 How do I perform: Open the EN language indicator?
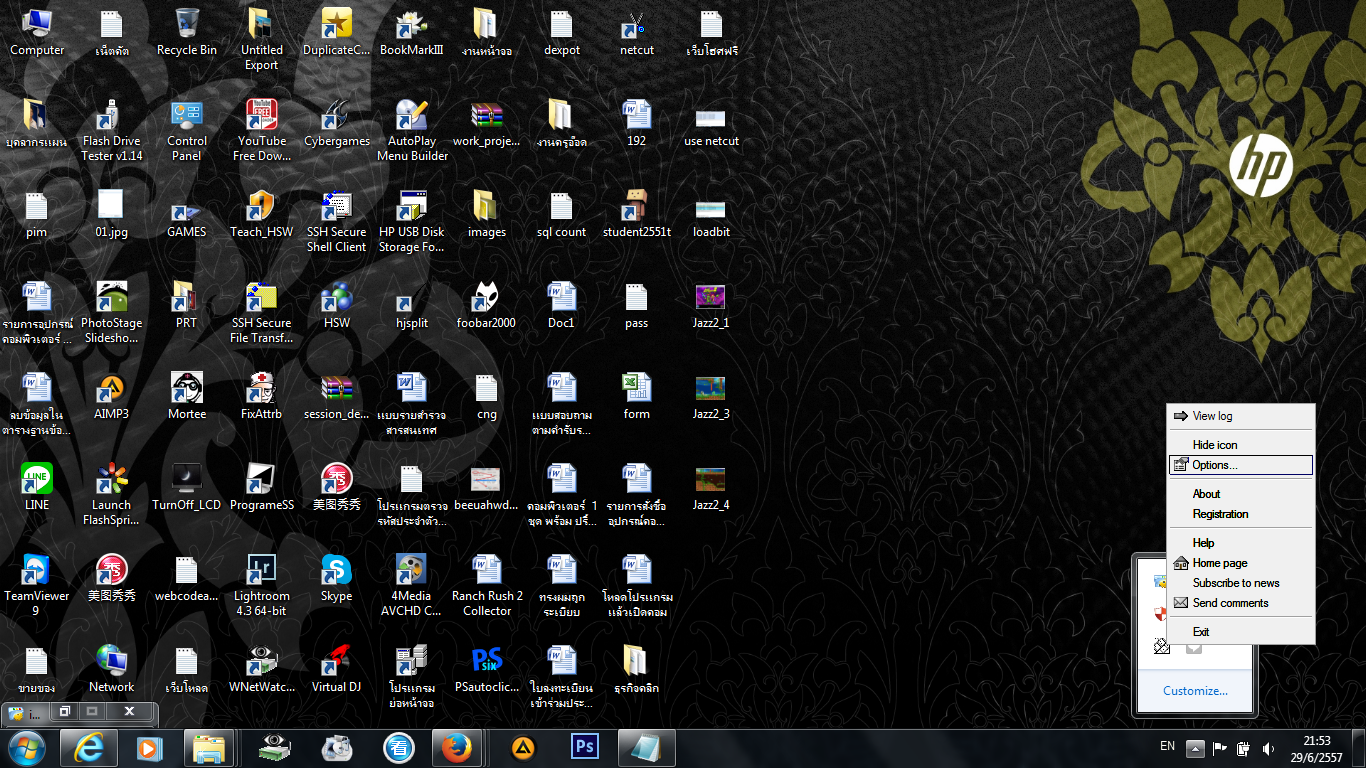tap(1167, 746)
